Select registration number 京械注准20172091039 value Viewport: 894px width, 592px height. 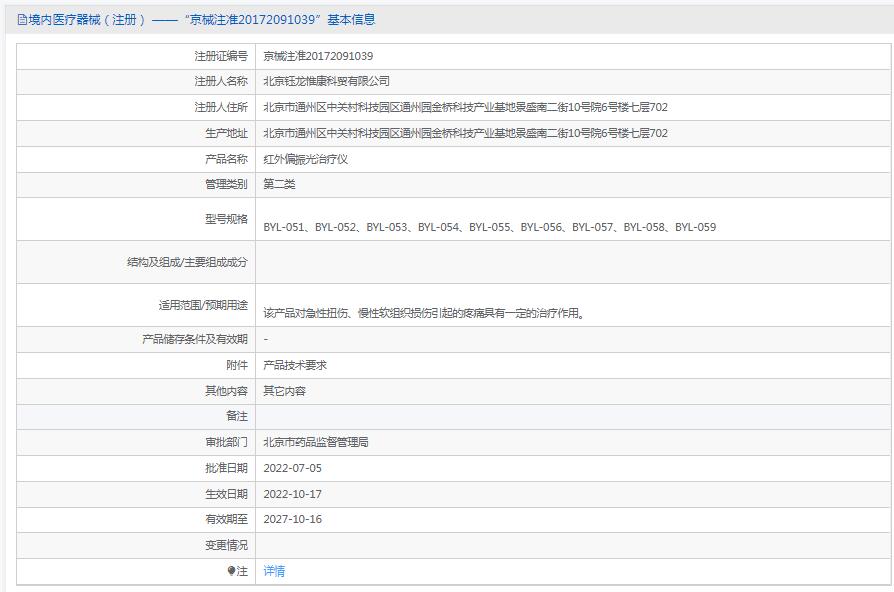click(x=318, y=56)
